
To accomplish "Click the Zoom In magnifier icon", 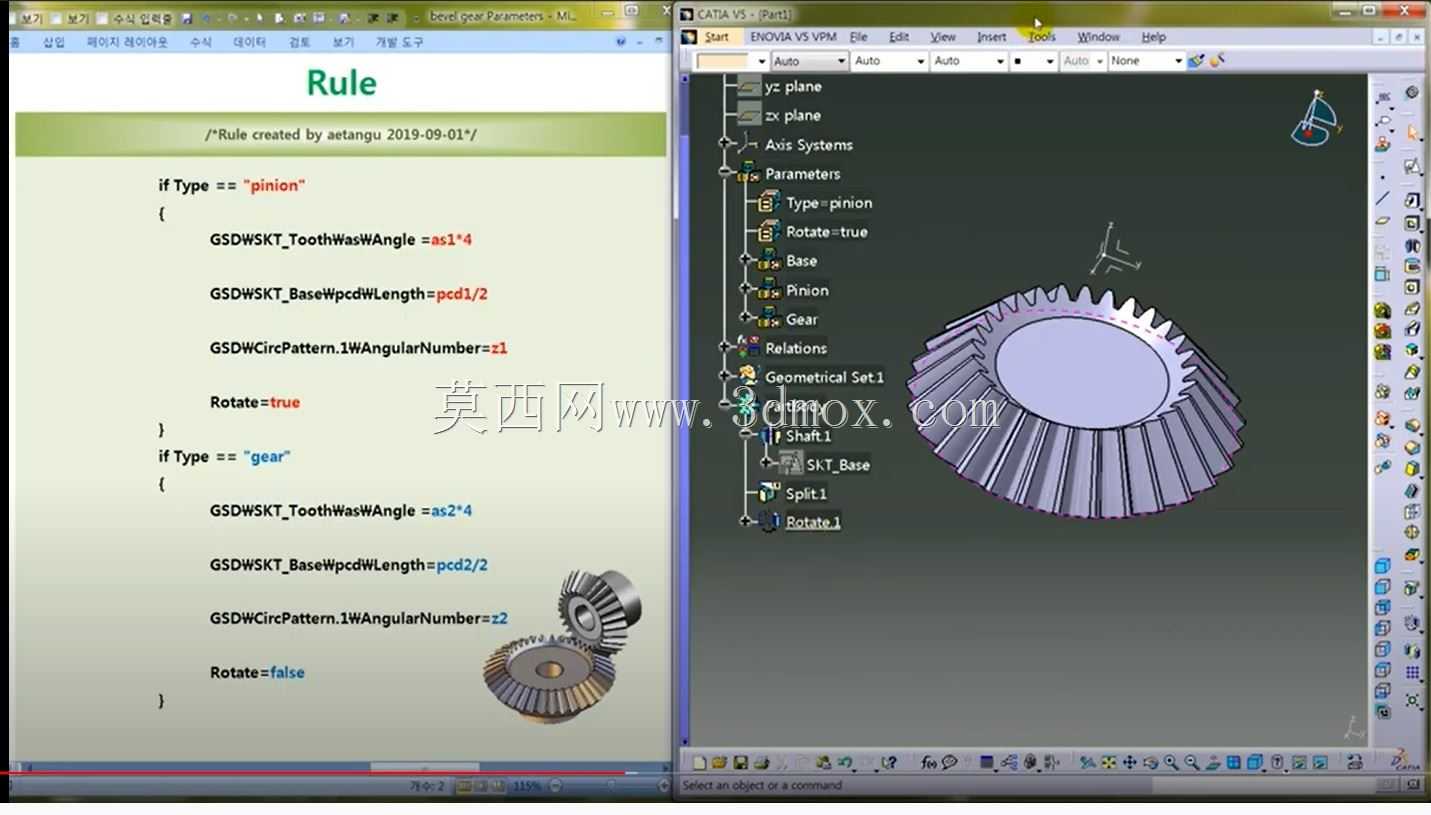I will click(1171, 763).
